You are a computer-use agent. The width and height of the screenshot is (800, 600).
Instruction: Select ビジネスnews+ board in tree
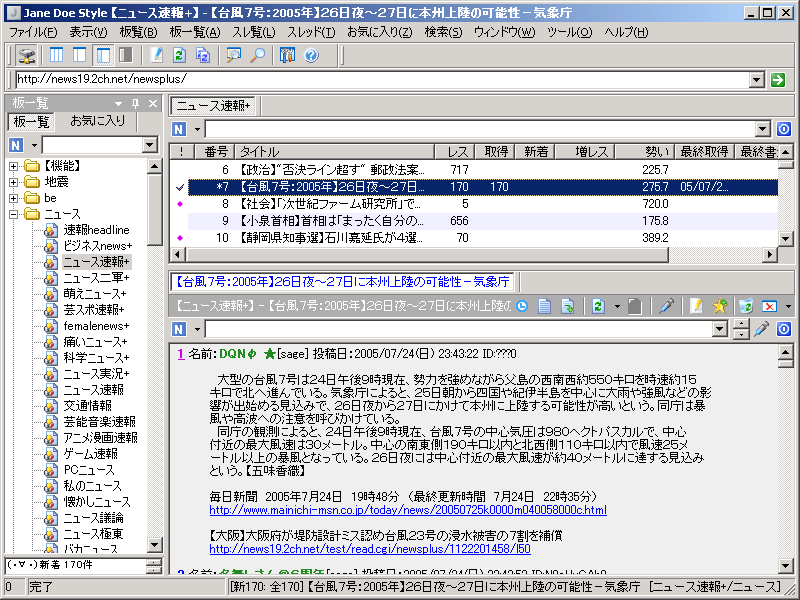[97, 246]
